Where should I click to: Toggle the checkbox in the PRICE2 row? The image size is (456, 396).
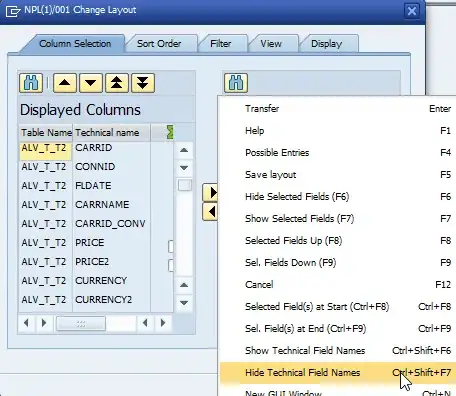coord(171,266)
